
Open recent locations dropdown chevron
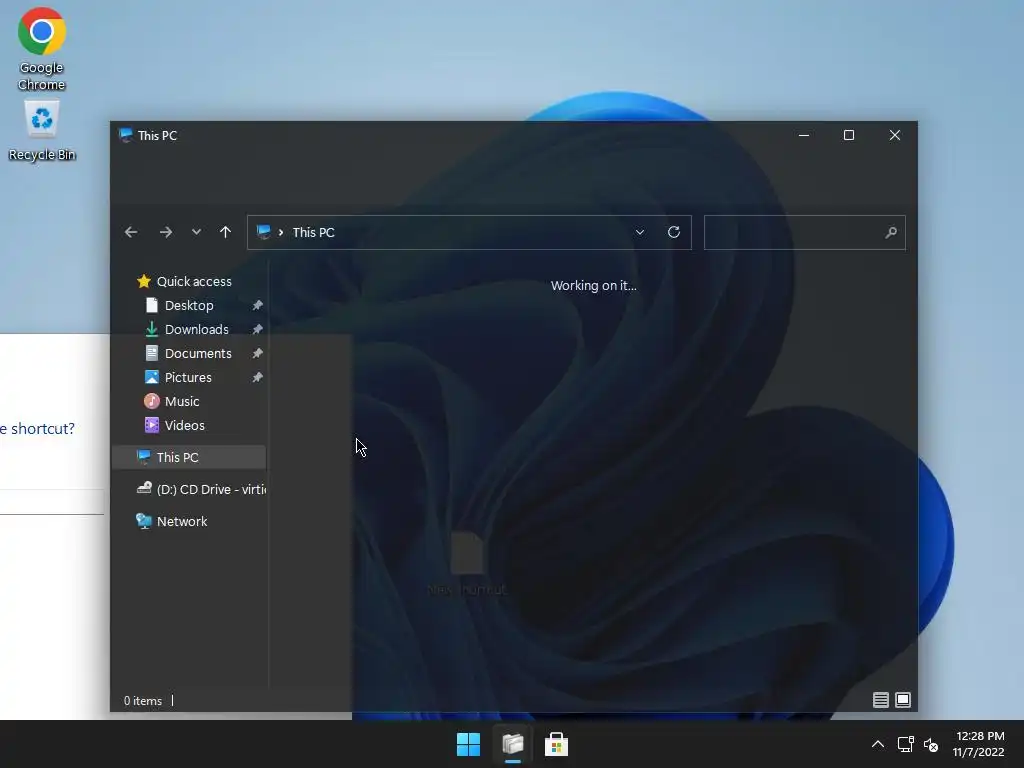point(196,232)
